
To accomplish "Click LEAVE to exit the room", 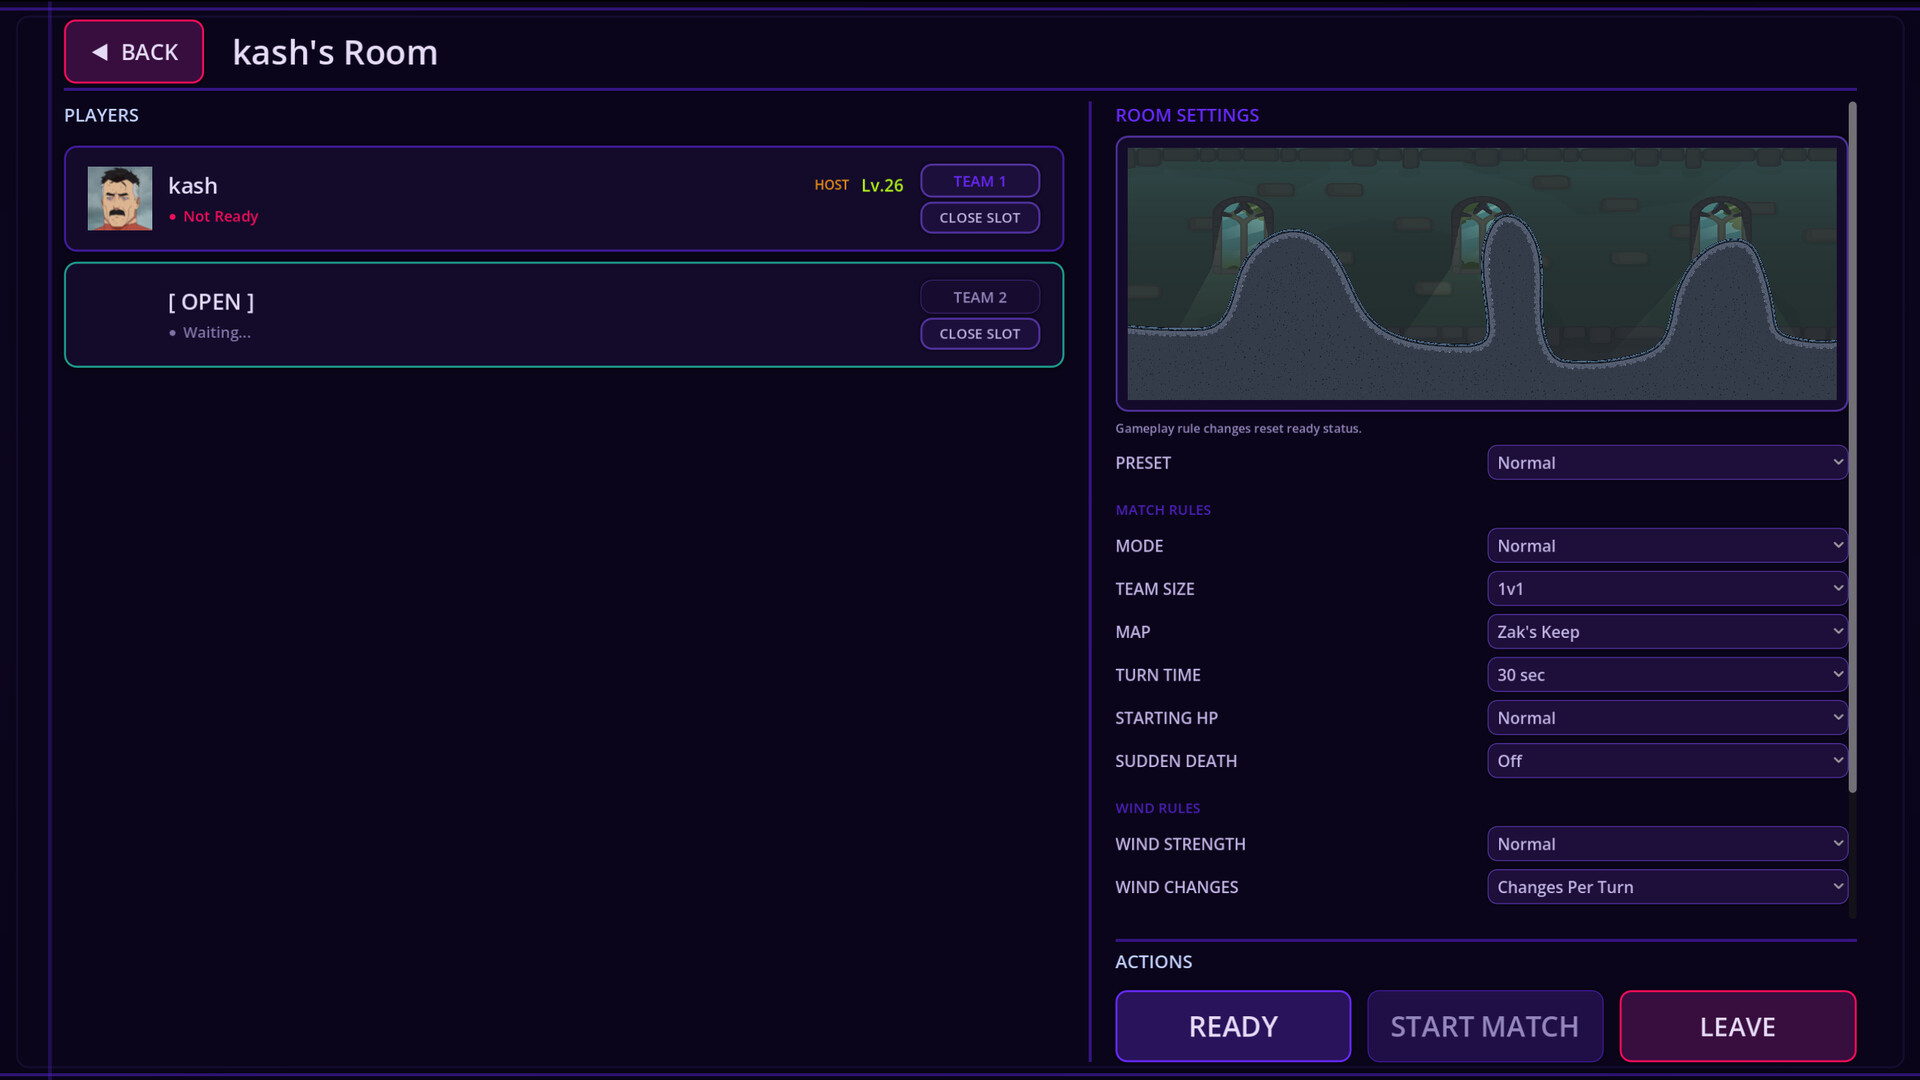I will pyautogui.click(x=1737, y=1026).
